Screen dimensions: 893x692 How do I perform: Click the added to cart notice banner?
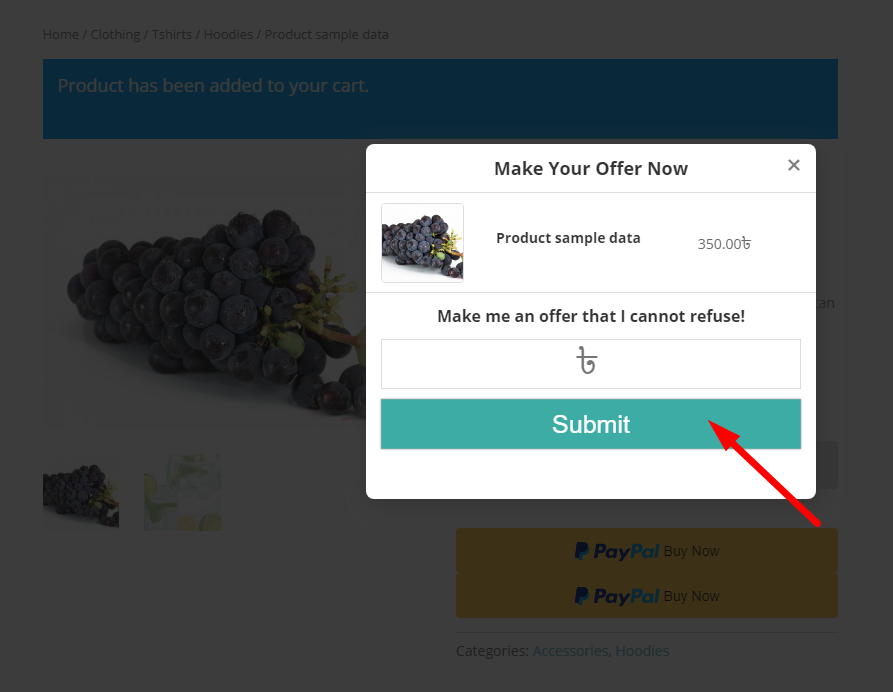[x=440, y=99]
